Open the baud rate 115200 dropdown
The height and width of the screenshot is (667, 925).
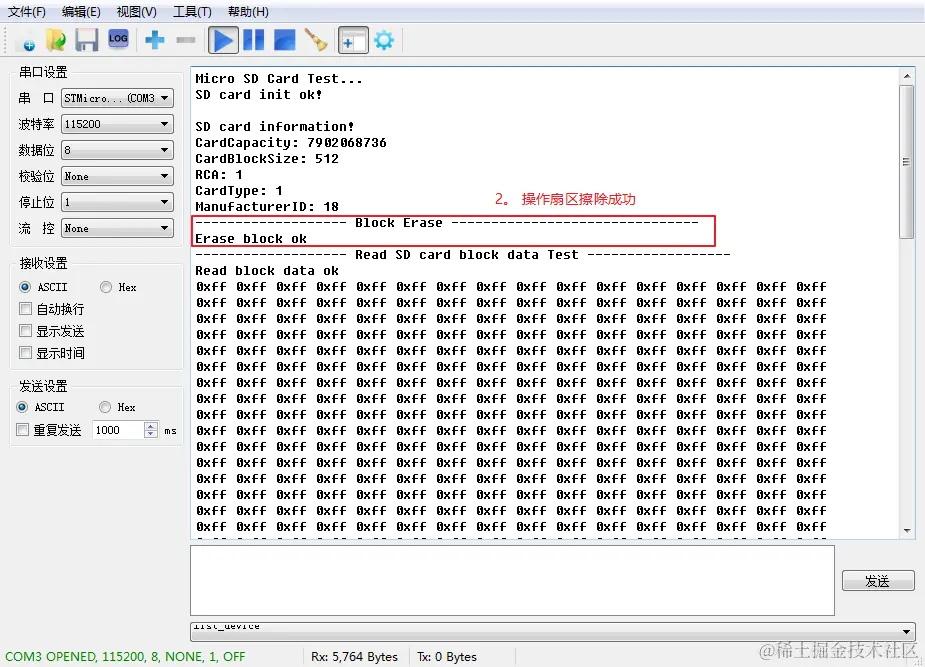point(117,124)
